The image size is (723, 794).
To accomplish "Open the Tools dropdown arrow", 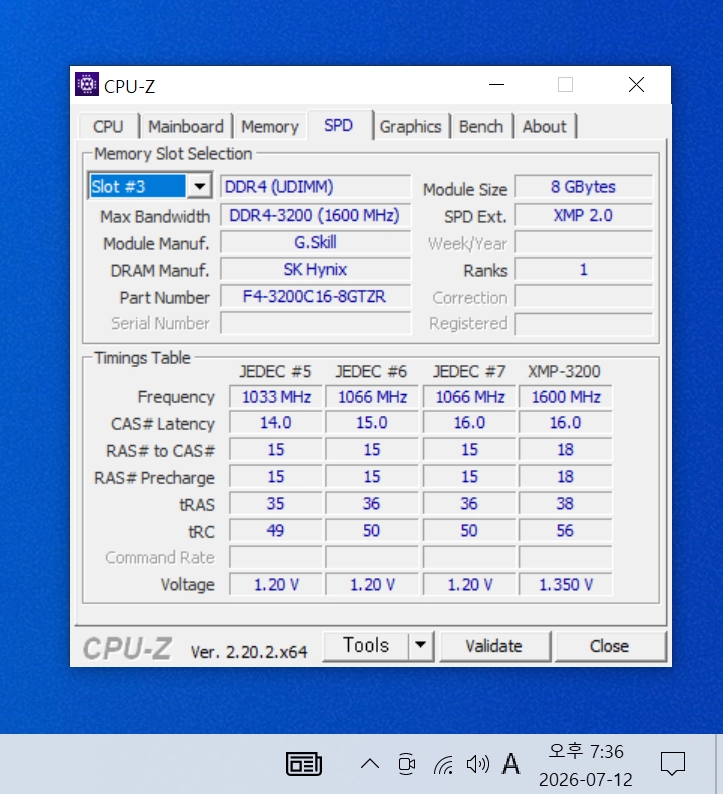I will (x=421, y=645).
